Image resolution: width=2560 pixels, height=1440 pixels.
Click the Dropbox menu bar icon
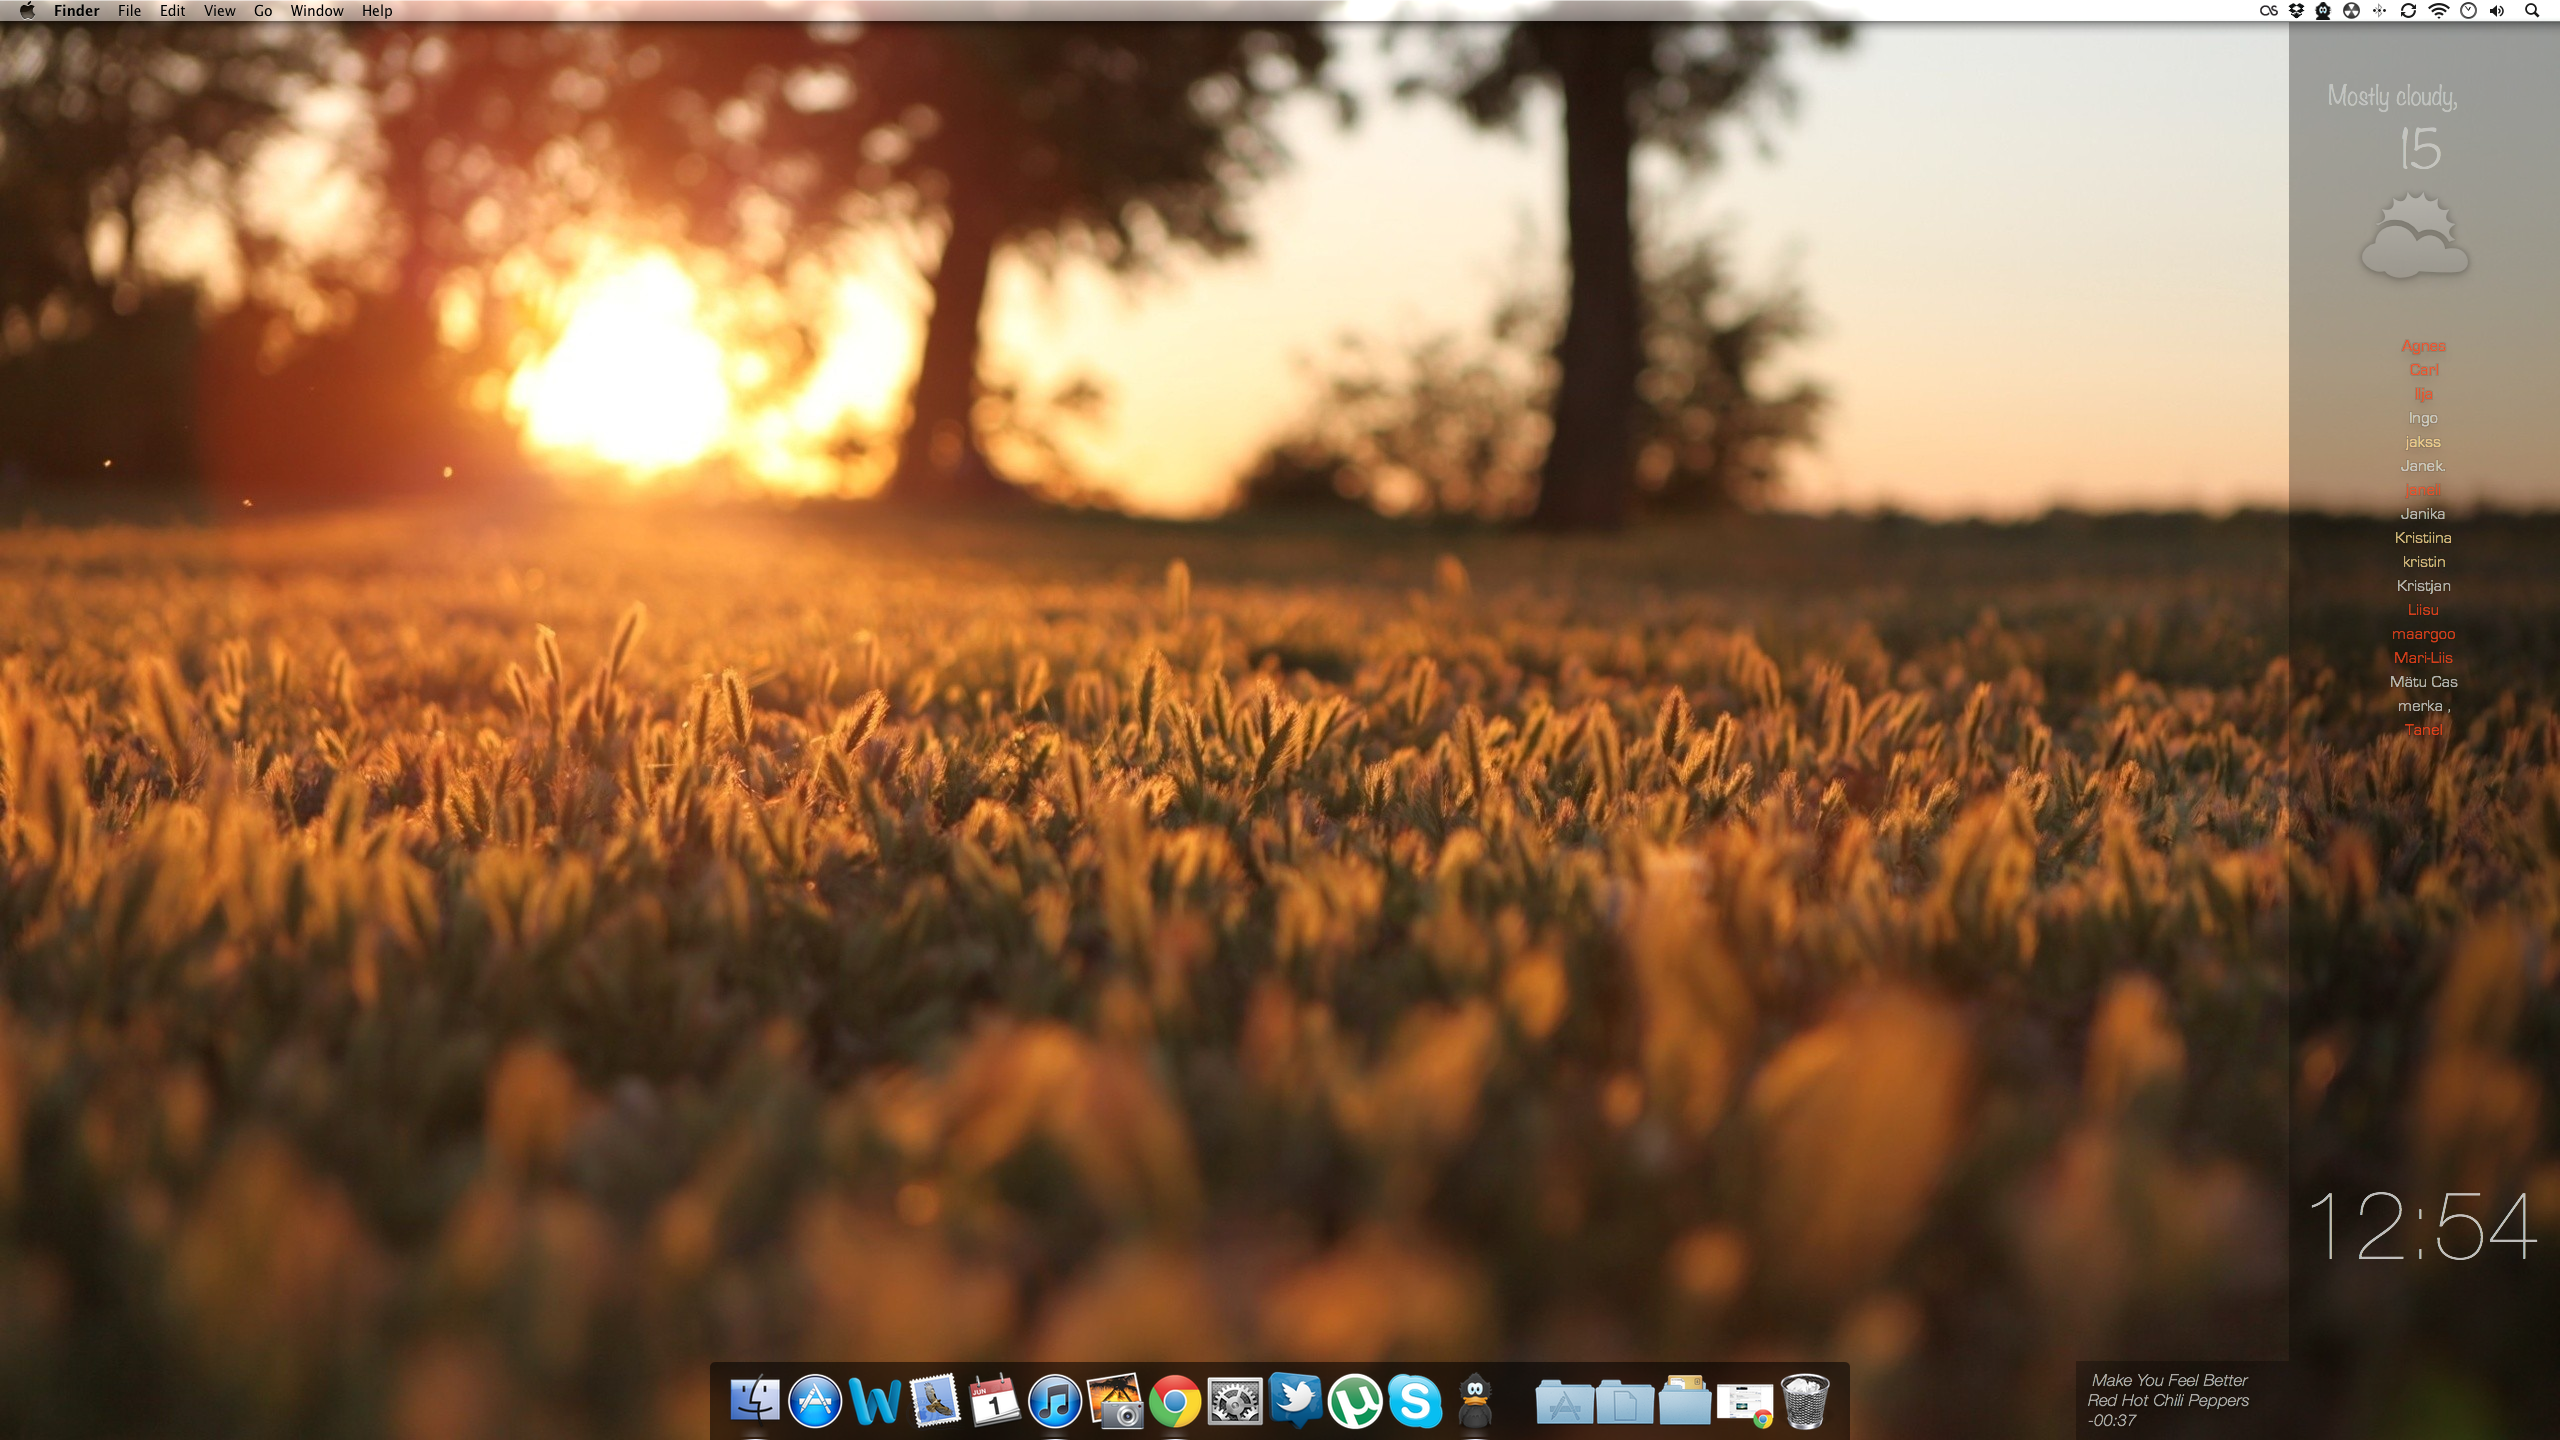(x=2297, y=11)
